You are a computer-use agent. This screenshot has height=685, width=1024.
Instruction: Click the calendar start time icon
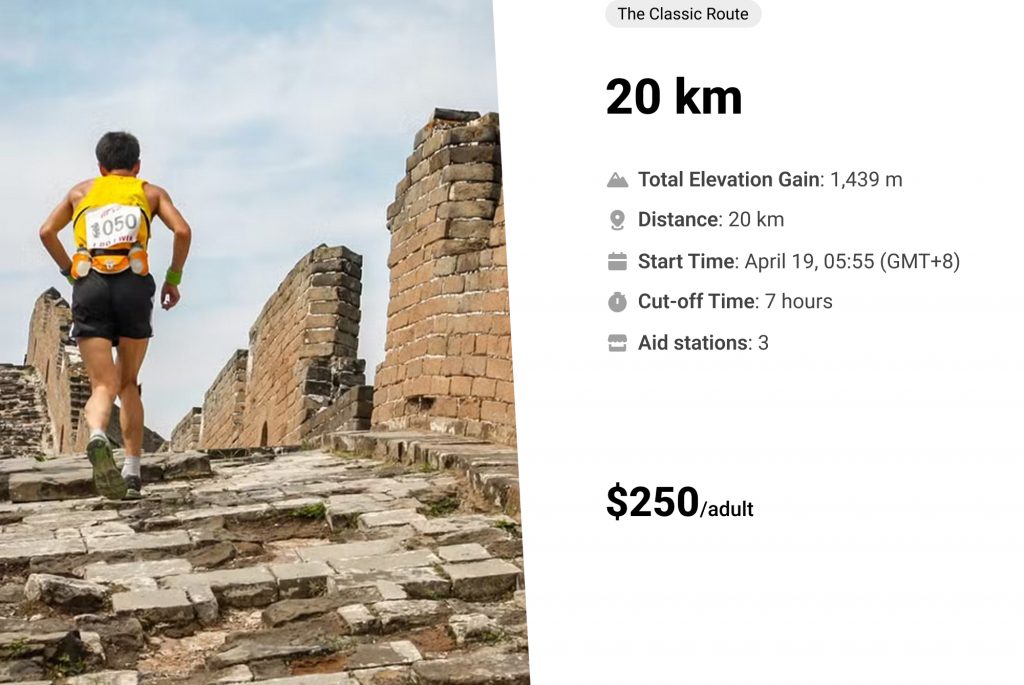pyautogui.click(x=617, y=261)
